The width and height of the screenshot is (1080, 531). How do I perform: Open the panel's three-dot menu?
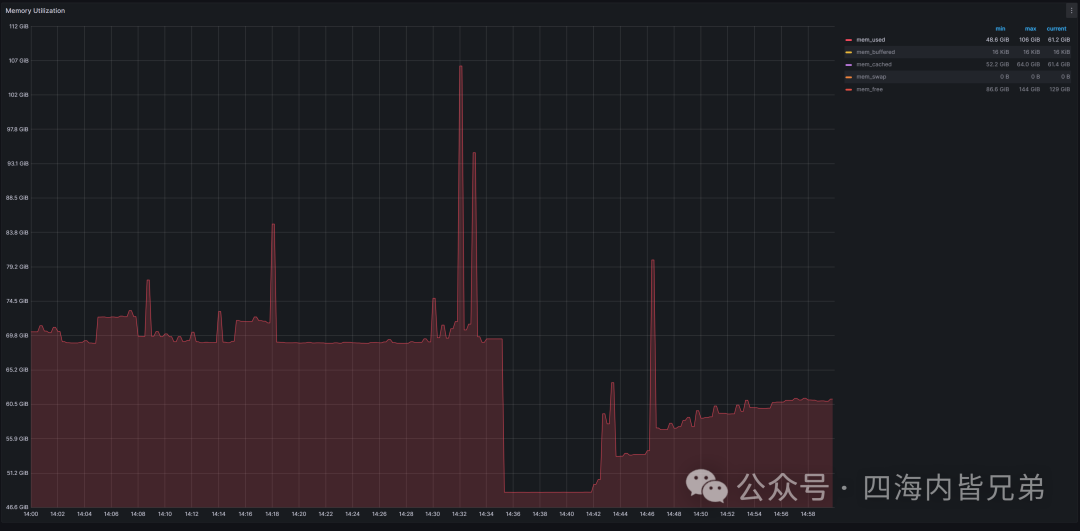(1070, 11)
